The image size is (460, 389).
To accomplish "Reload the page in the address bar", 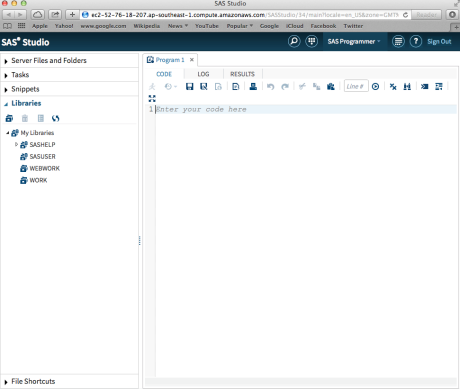I will point(405,15).
